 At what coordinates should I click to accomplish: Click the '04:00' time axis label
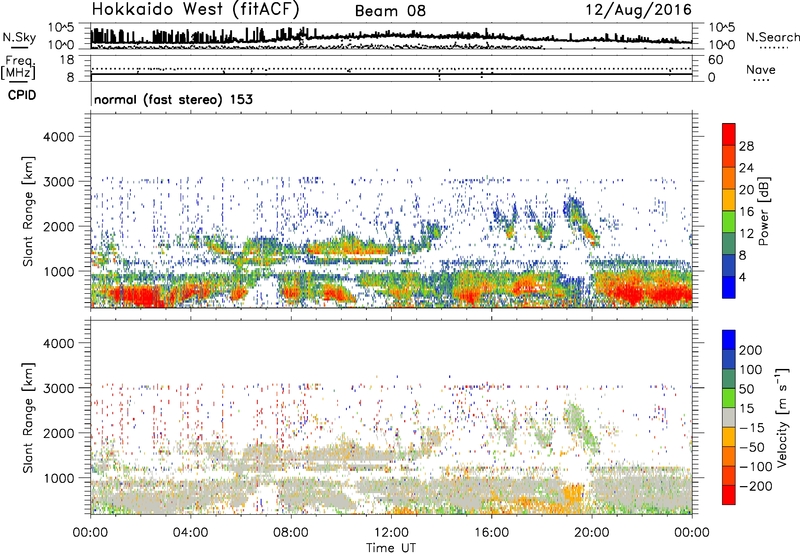click(x=190, y=533)
